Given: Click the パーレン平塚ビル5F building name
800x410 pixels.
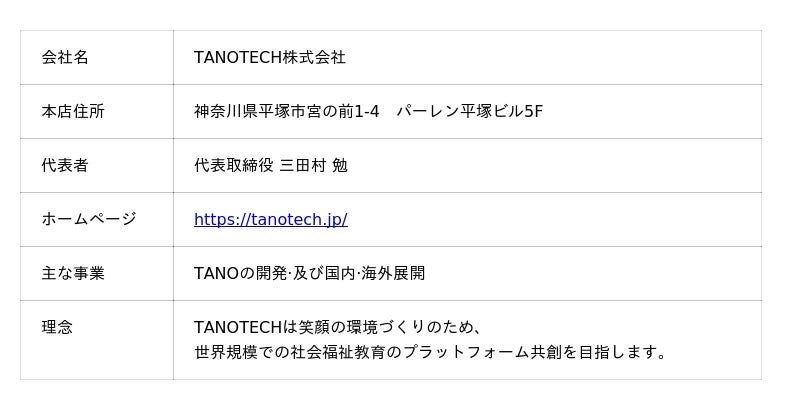Looking at the screenshot, I should pos(469,112).
